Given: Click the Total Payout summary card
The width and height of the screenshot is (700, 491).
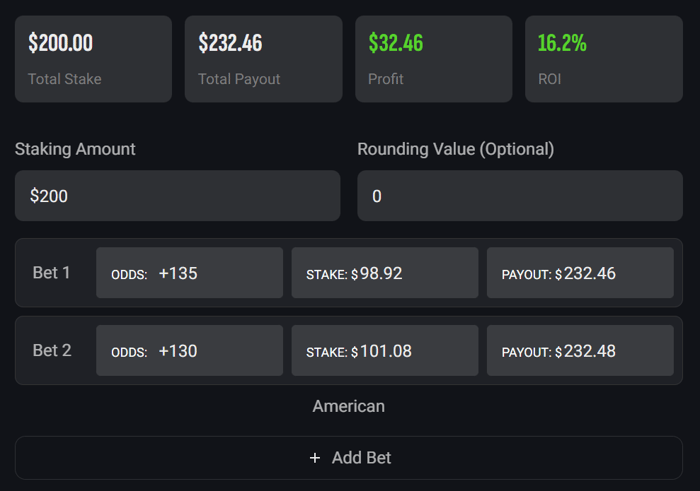Looking at the screenshot, I should coord(263,58).
